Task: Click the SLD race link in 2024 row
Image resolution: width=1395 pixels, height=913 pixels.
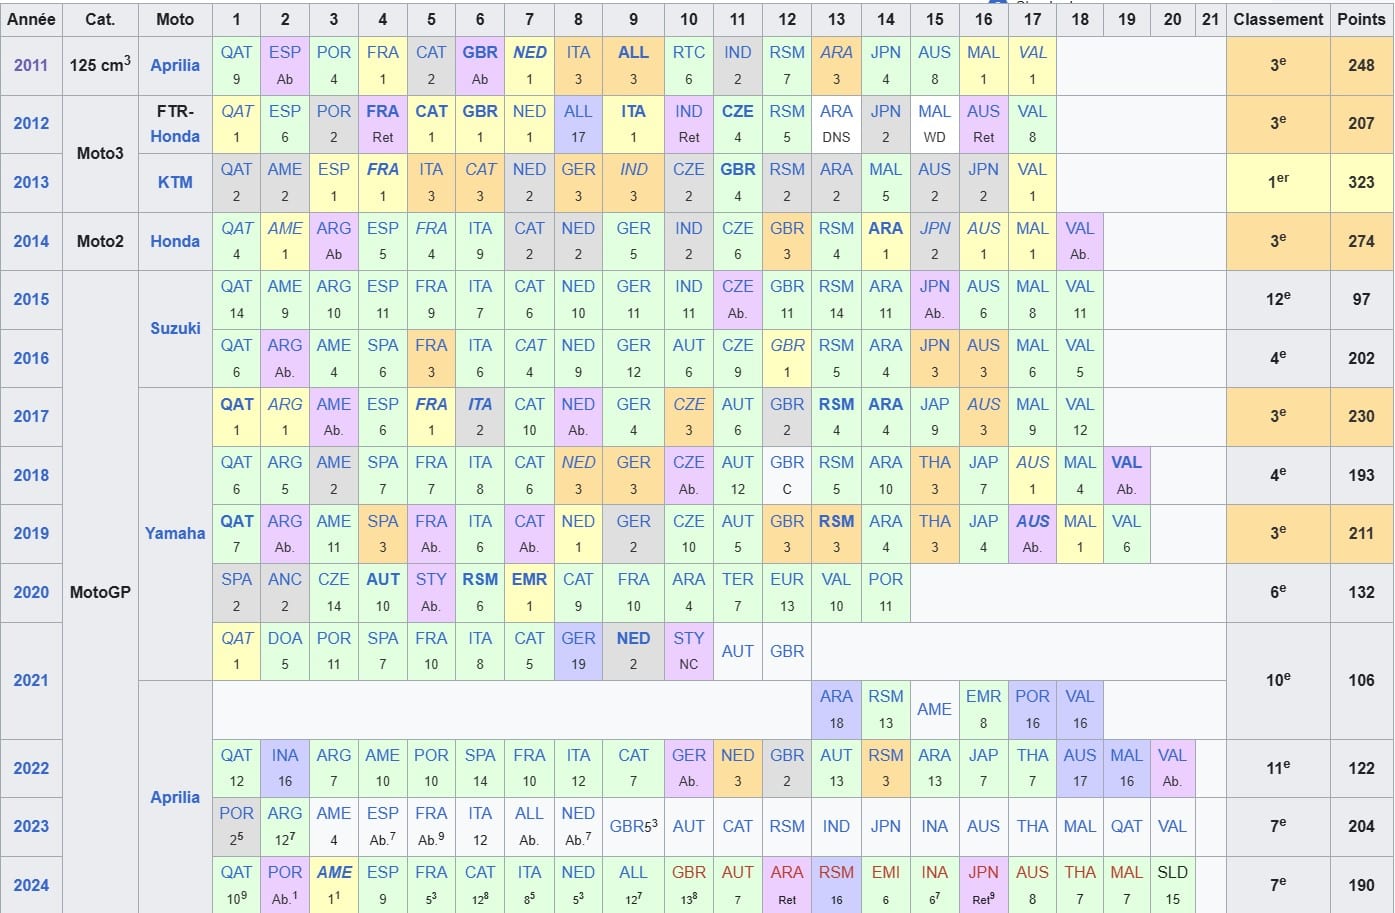Action: (x=1172, y=872)
